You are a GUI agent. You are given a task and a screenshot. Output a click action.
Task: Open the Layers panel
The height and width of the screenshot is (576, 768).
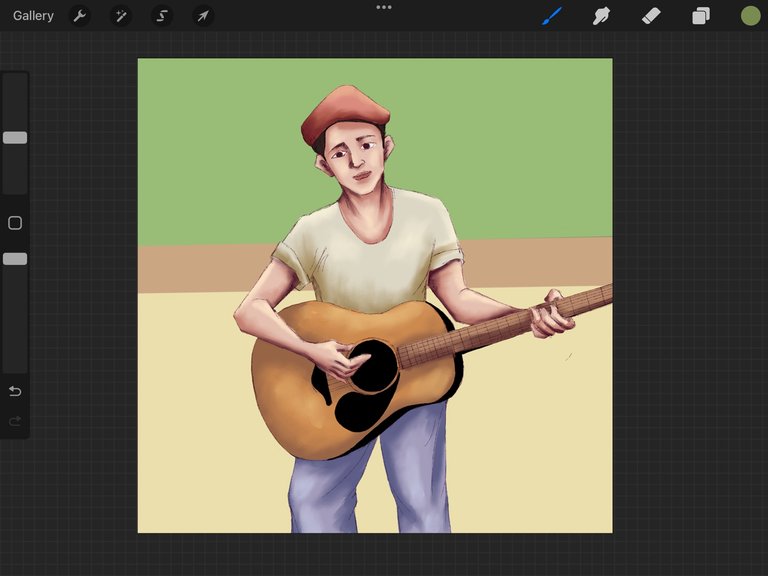(x=701, y=16)
